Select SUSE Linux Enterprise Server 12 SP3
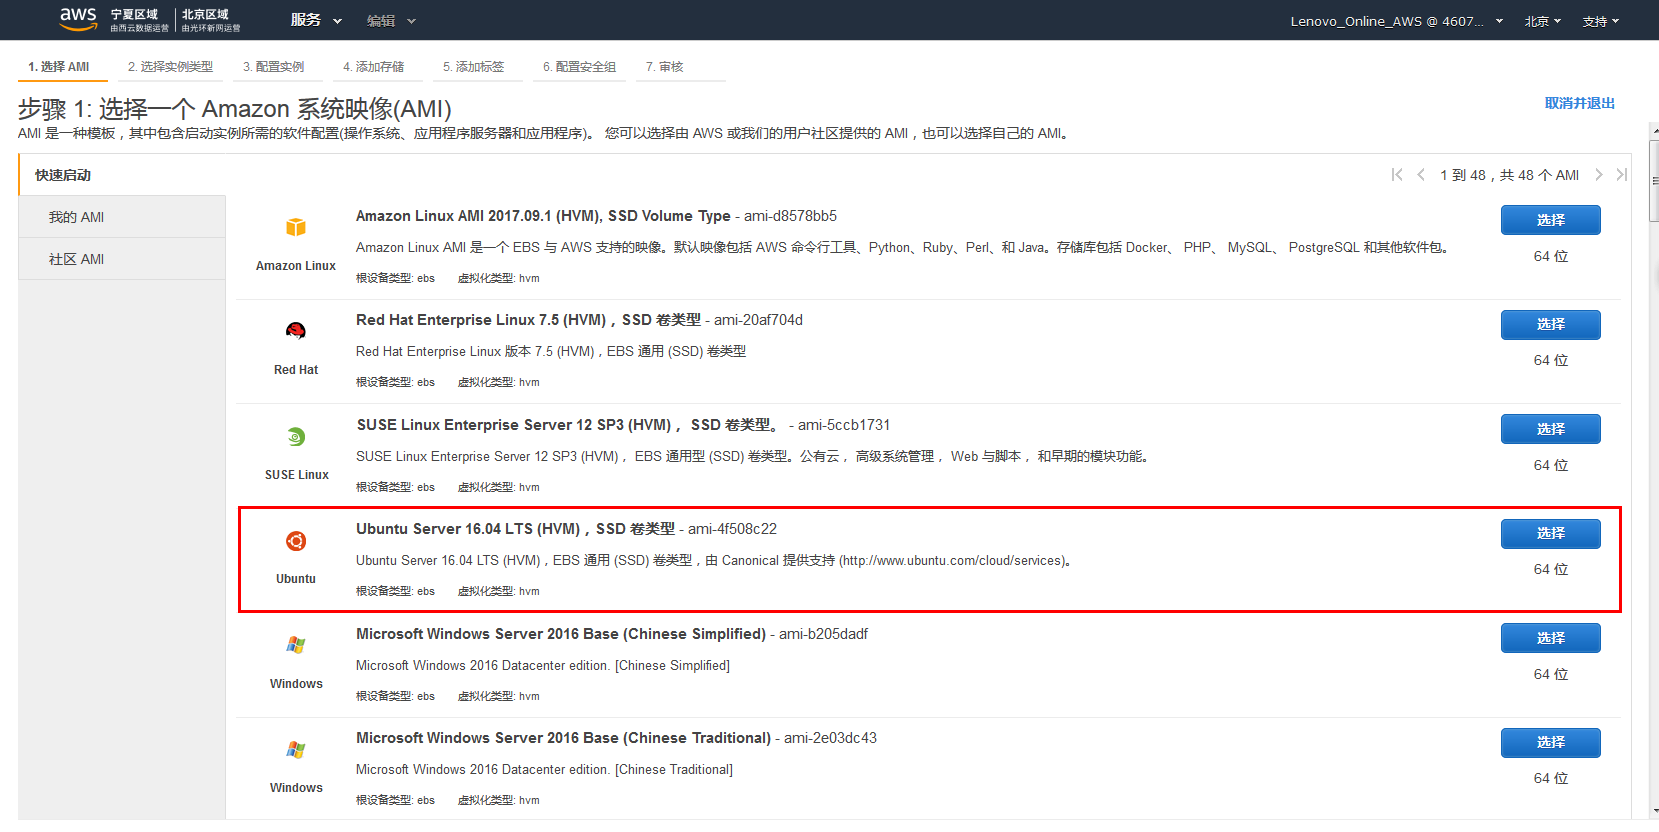The height and width of the screenshot is (832, 1659). pos(1550,429)
